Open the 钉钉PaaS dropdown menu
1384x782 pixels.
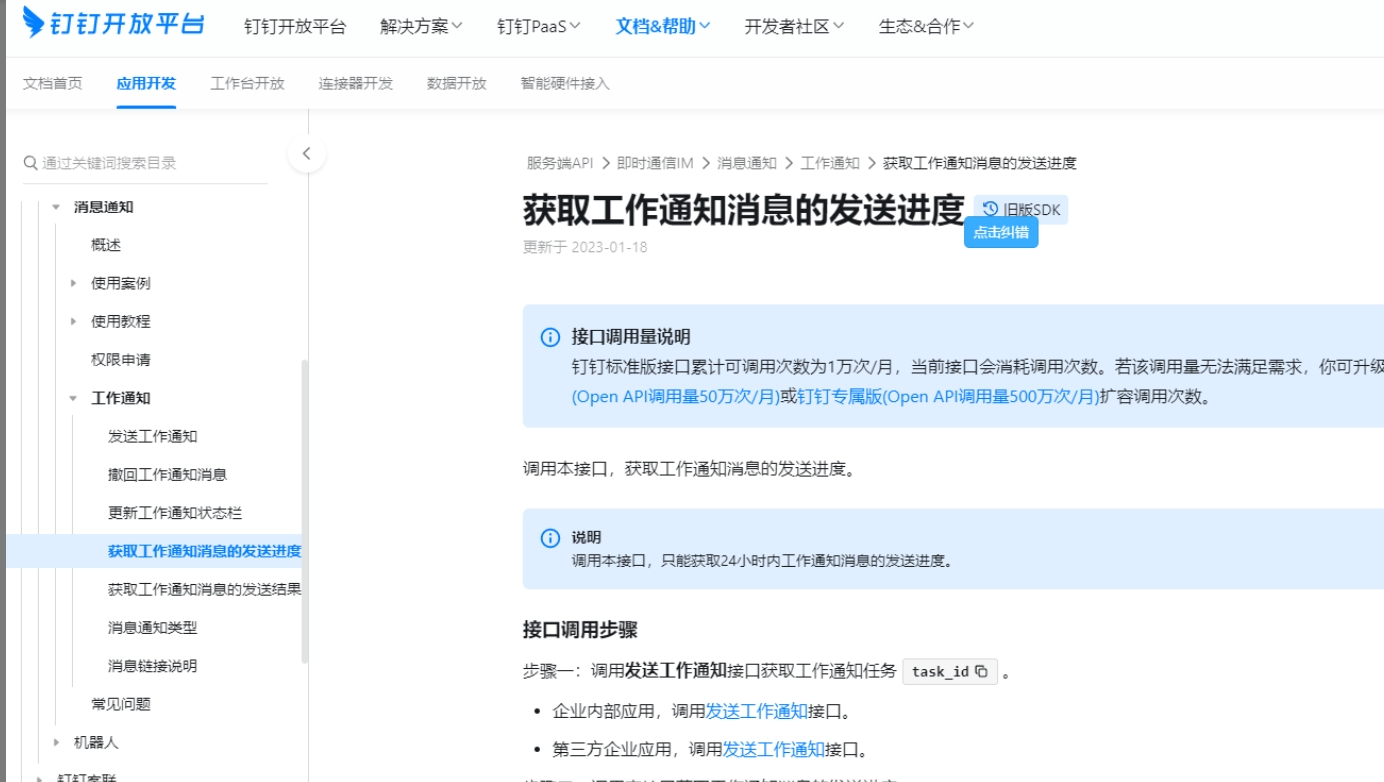point(539,27)
